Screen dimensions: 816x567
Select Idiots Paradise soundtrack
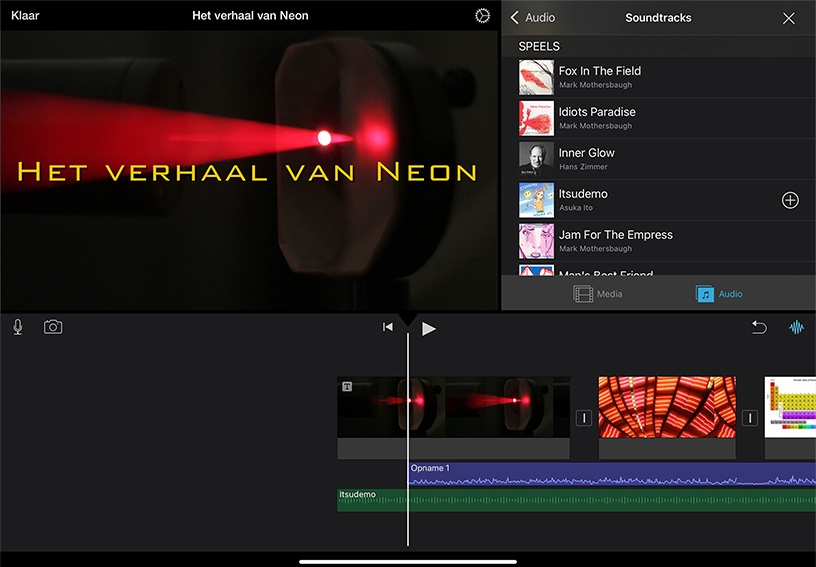[x=658, y=118]
